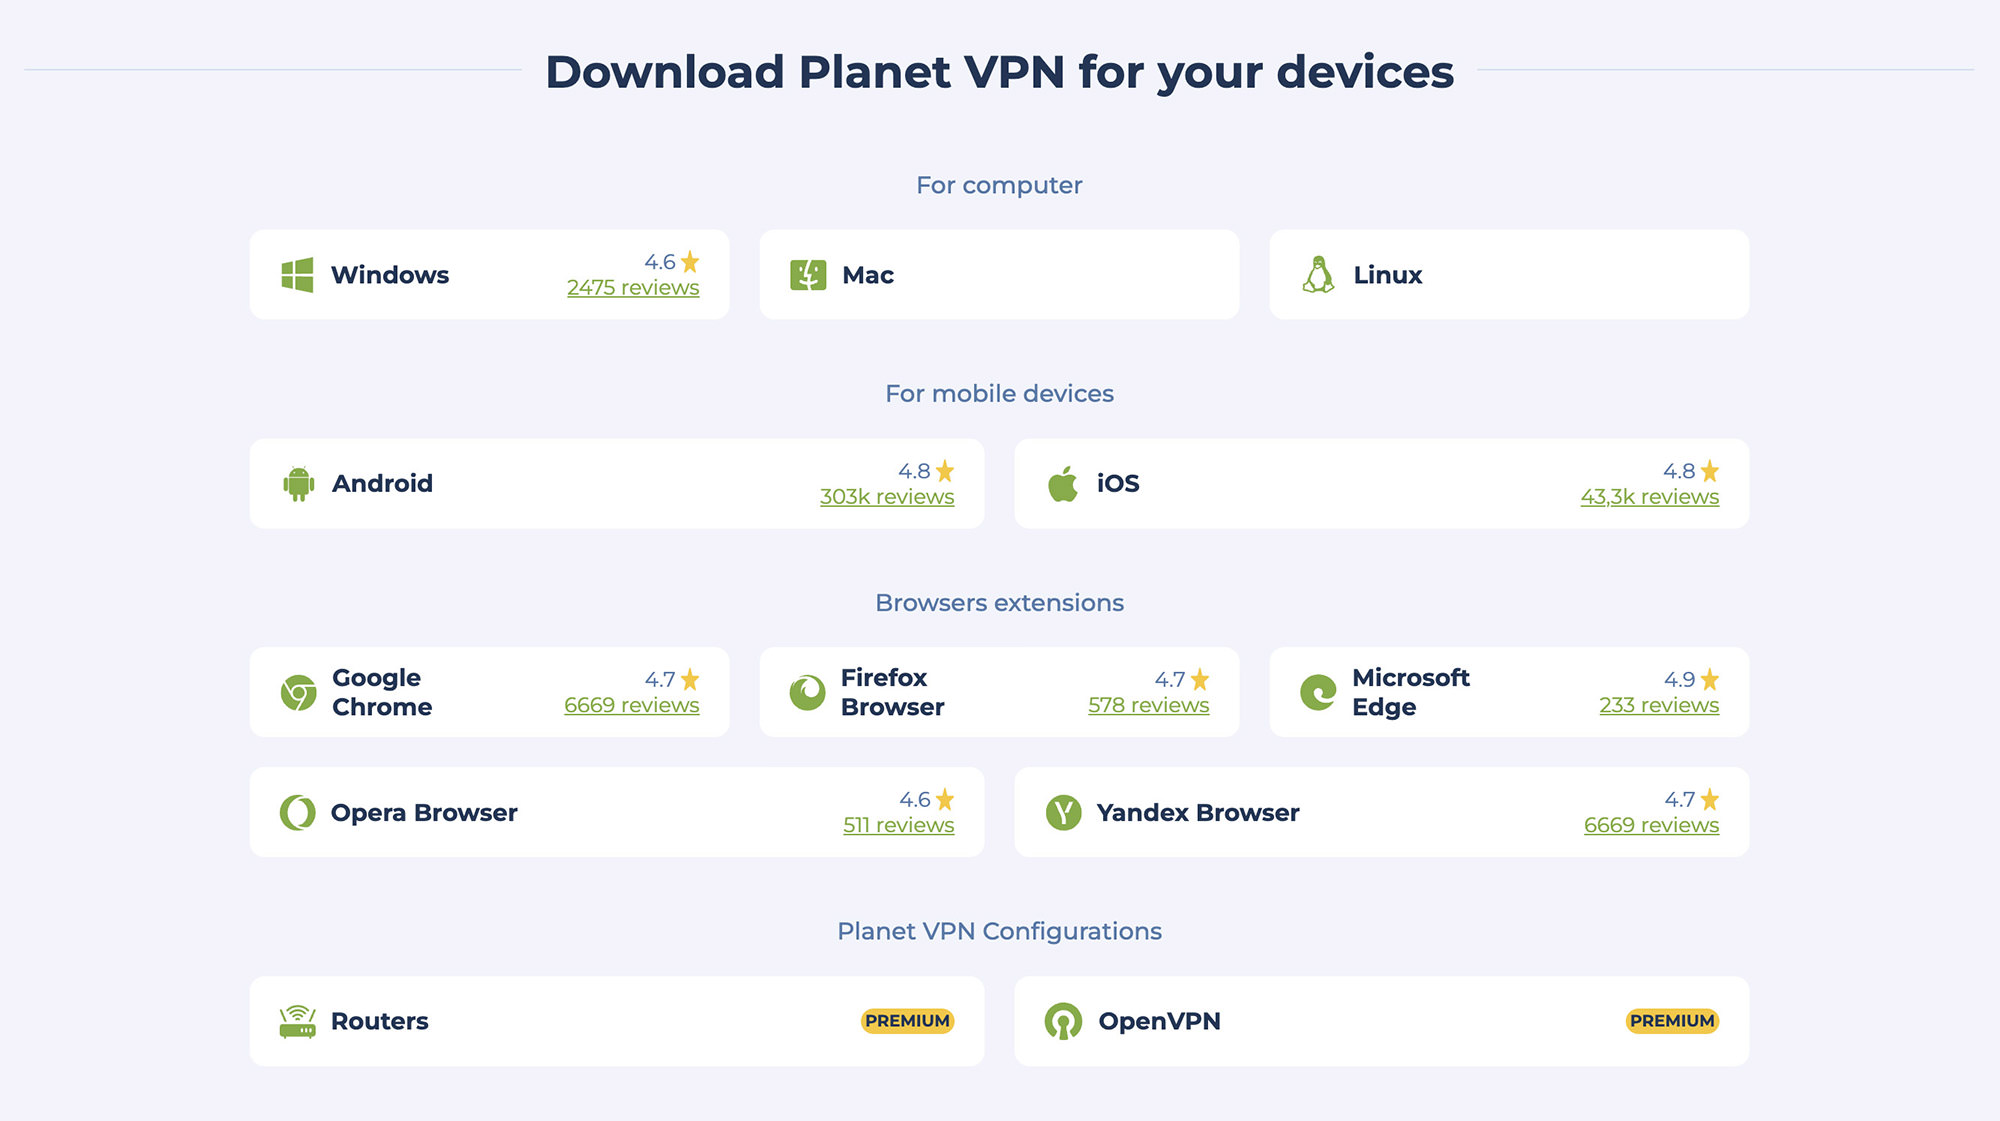The width and height of the screenshot is (2000, 1121).
Task: Expand the Planet VPN Configurations section
Action: [x=999, y=930]
